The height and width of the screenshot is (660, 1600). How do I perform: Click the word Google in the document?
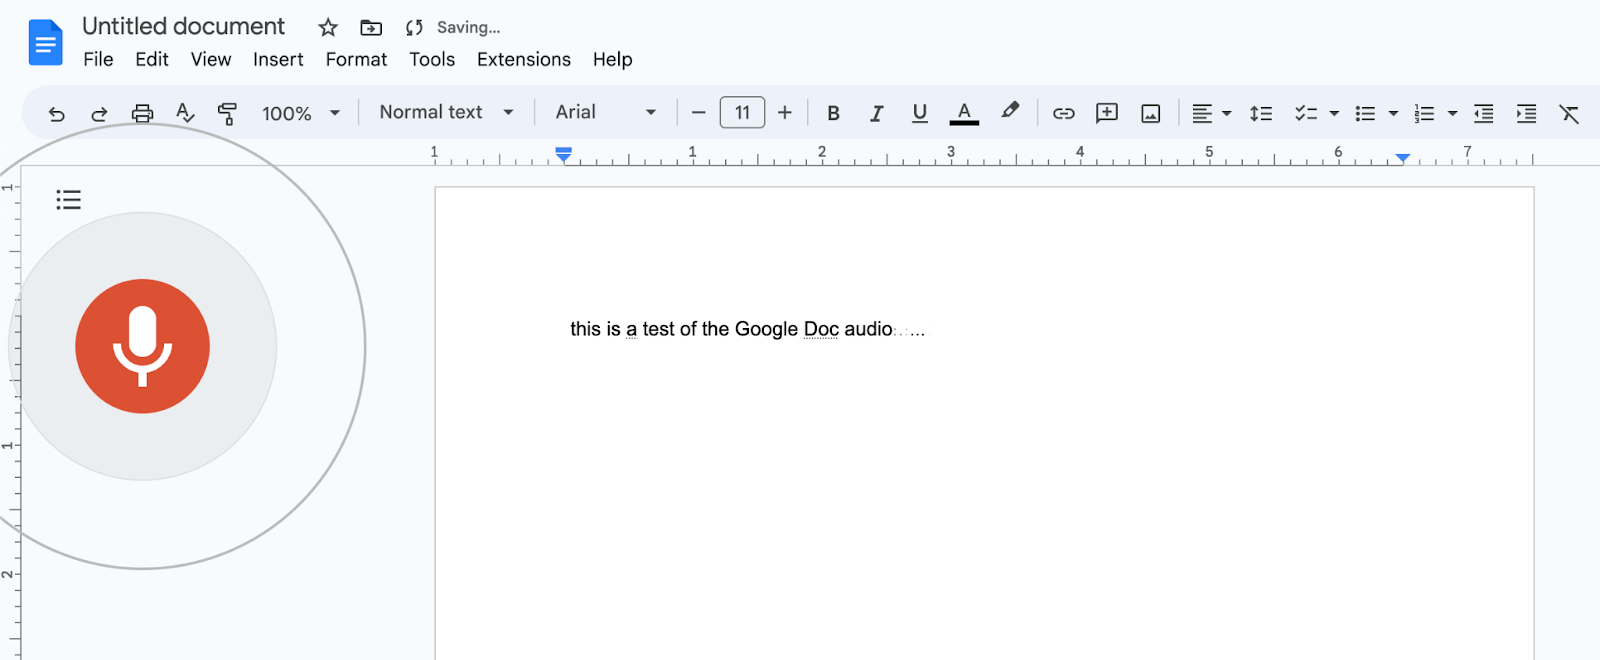[x=767, y=329]
